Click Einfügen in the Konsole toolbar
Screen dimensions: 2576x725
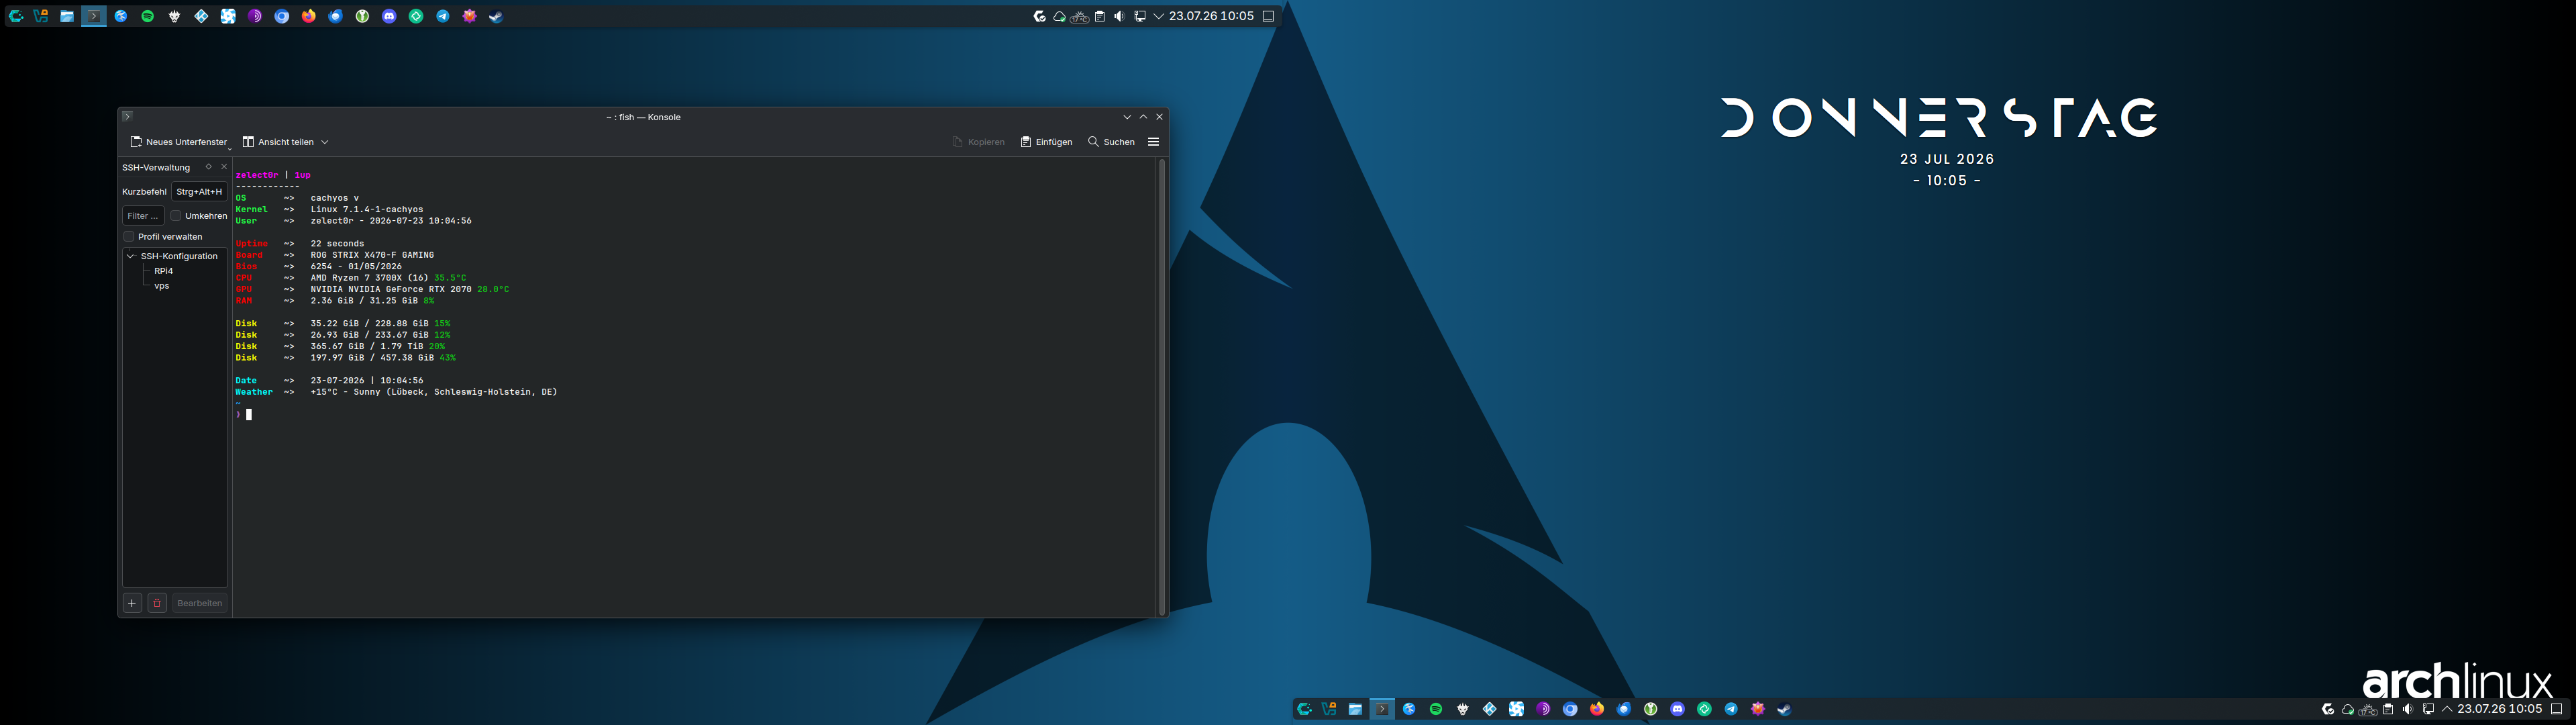pos(1046,142)
